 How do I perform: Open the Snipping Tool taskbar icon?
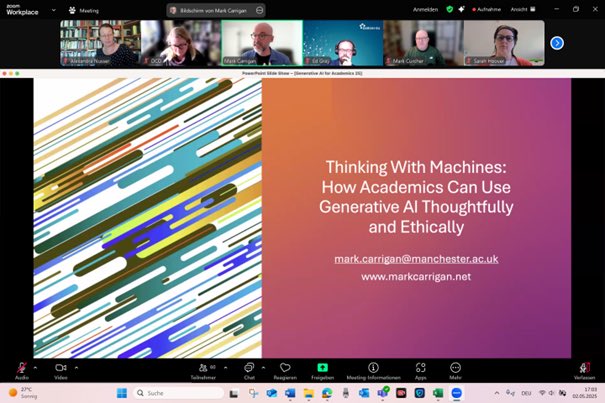[x=253, y=393]
